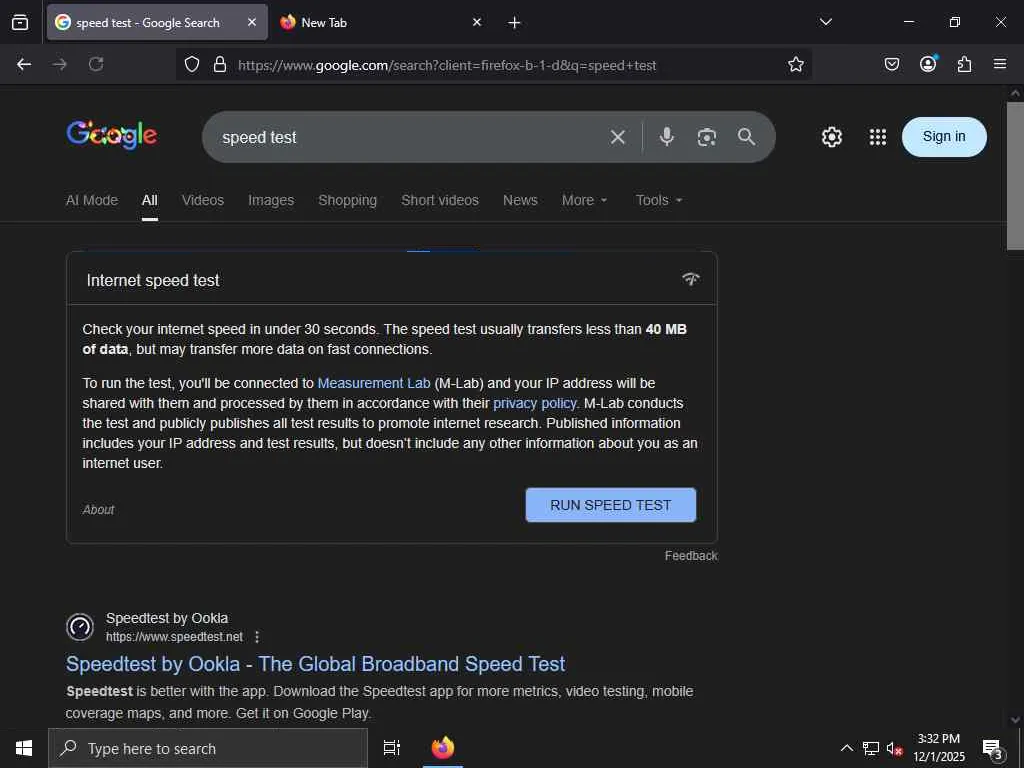Image resolution: width=1024 pixels, height=768 pixels.
Task: Clear the search box text
Action: pyautogui.click(x=618, y=137)
